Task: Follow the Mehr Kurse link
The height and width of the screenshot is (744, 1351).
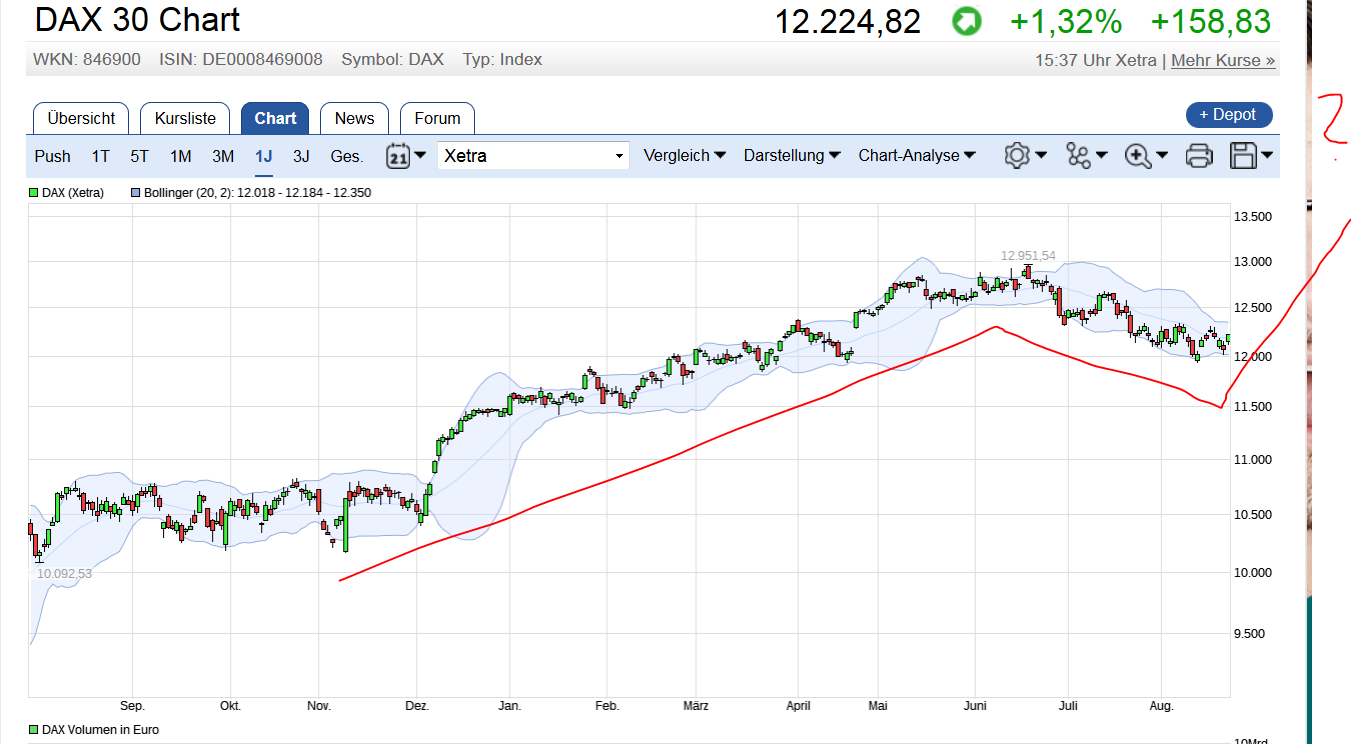Action: click(1223, 60)
